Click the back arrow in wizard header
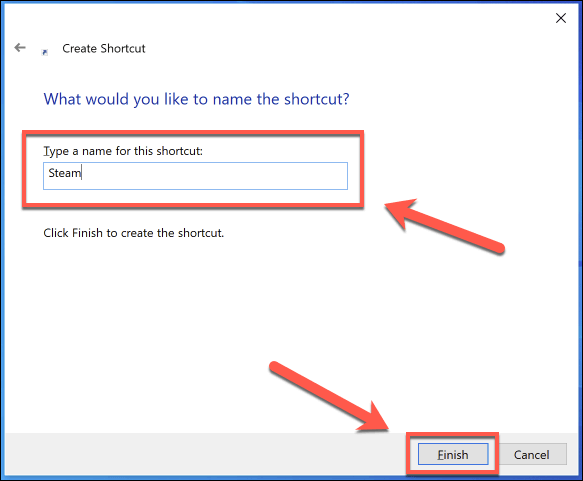Image resolution: width=583 pixels, height=481 pixels. [x=20, y=48]
